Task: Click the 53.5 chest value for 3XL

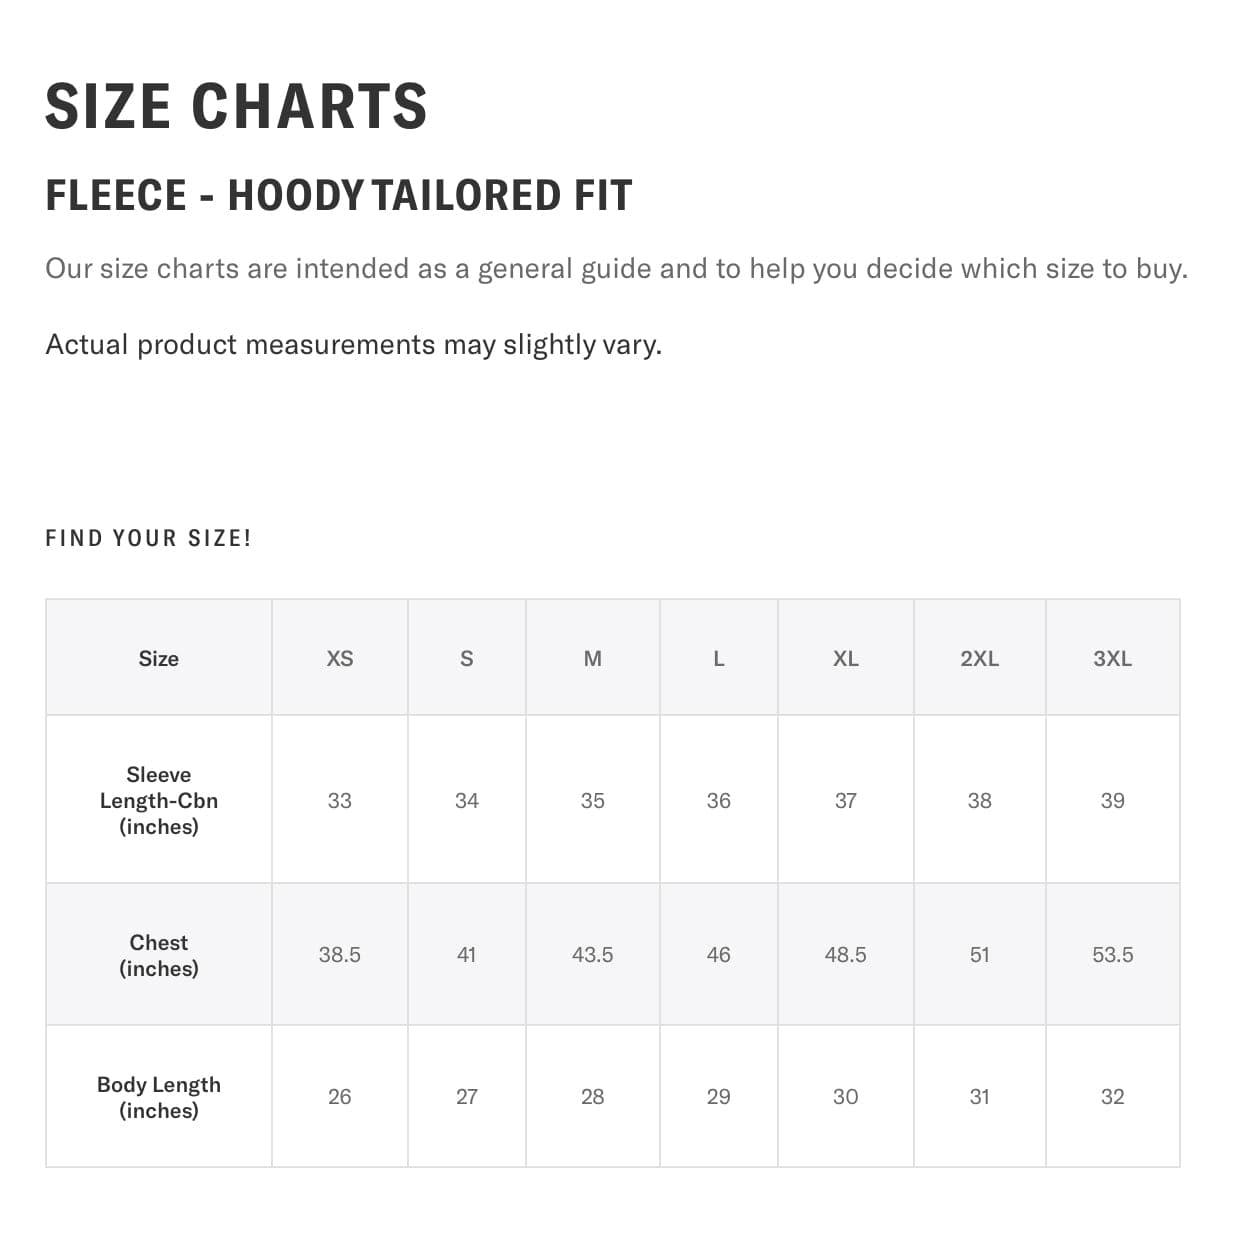Action: point(1112,955)
